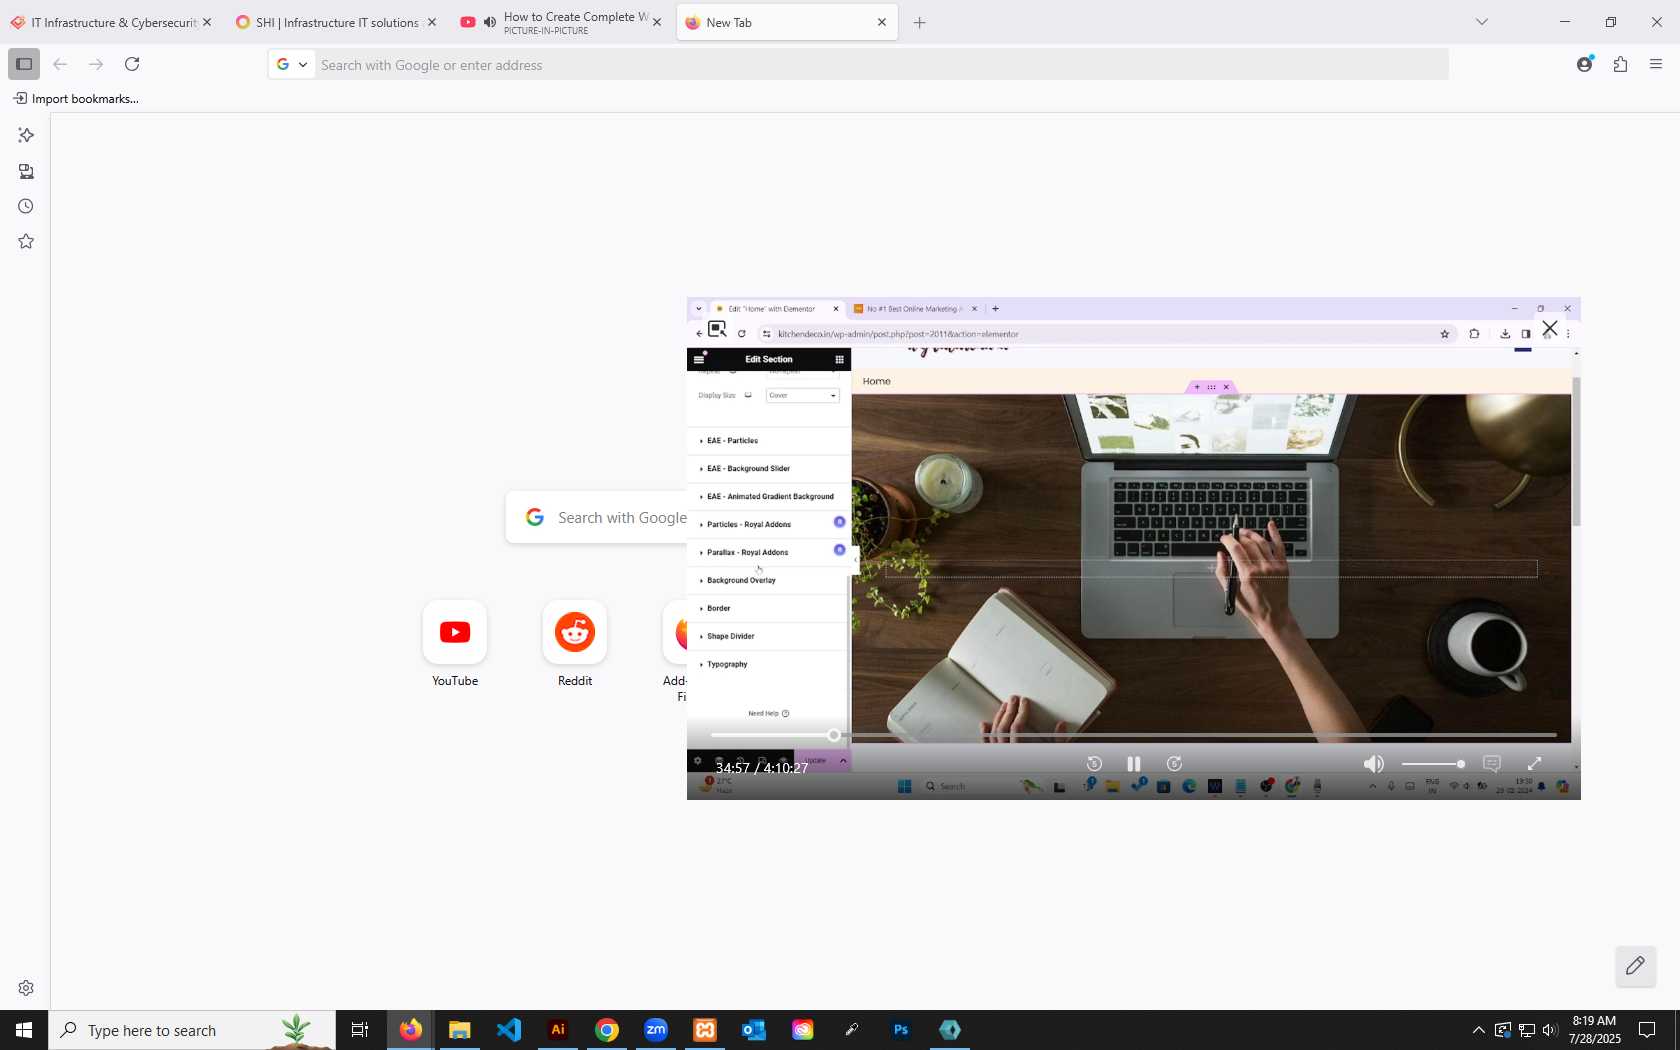Open the Google search engine dropdown
The width and height of the screenshot is (1680, 1050).
[292, 64]
